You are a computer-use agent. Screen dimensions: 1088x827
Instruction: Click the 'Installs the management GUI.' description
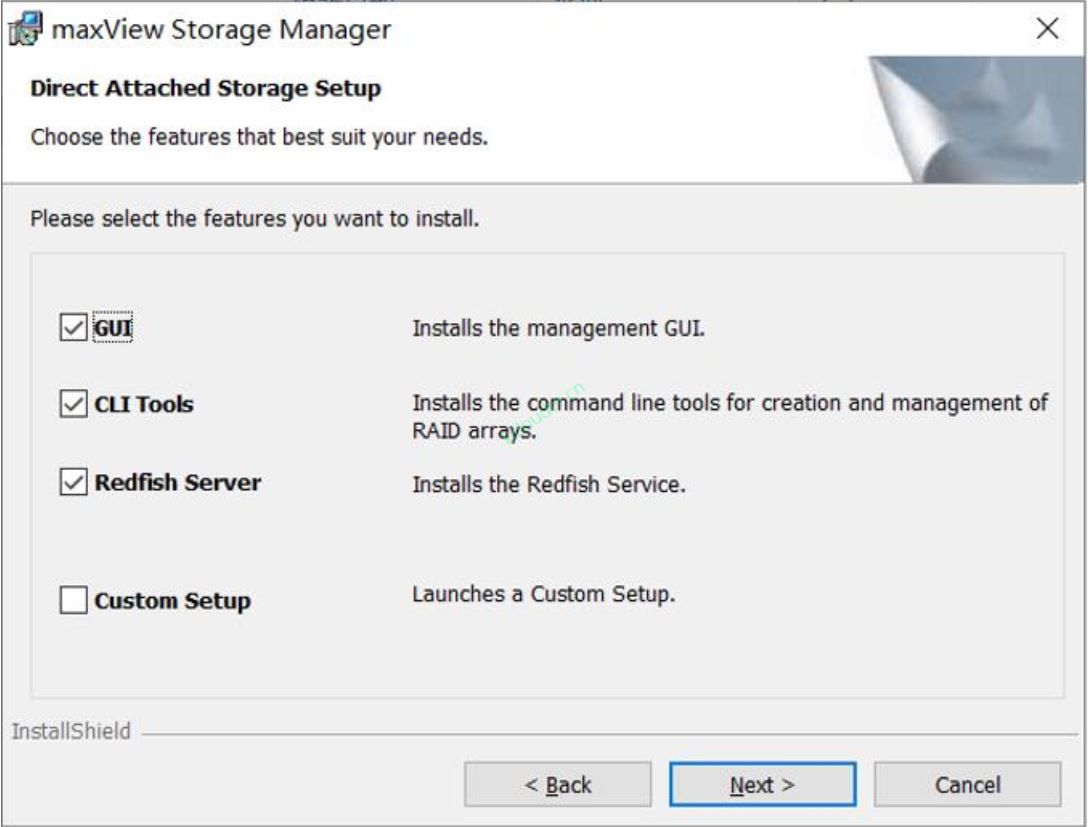point(559,328)
